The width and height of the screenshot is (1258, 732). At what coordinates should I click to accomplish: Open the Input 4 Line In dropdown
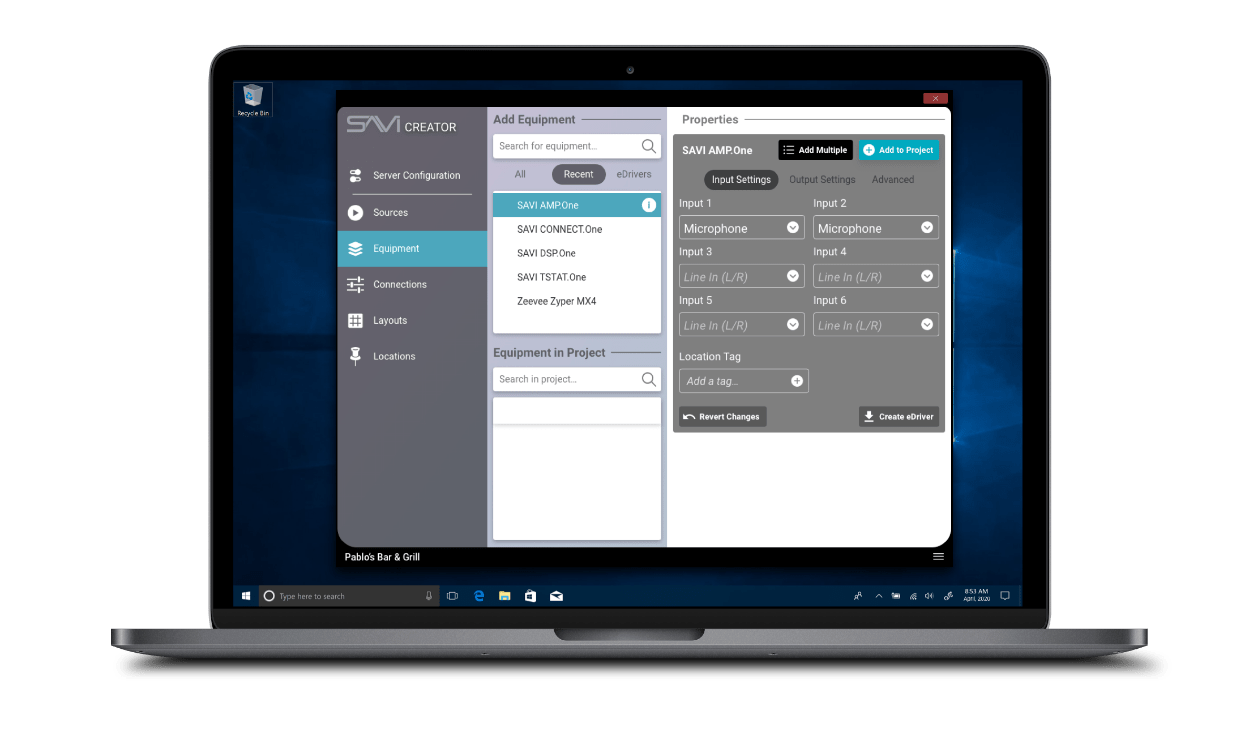pyautogui.click(x=876, y=276)
